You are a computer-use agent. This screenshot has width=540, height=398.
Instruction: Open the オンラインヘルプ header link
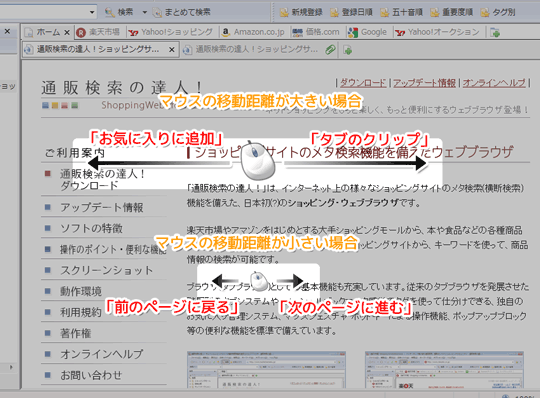494,83
